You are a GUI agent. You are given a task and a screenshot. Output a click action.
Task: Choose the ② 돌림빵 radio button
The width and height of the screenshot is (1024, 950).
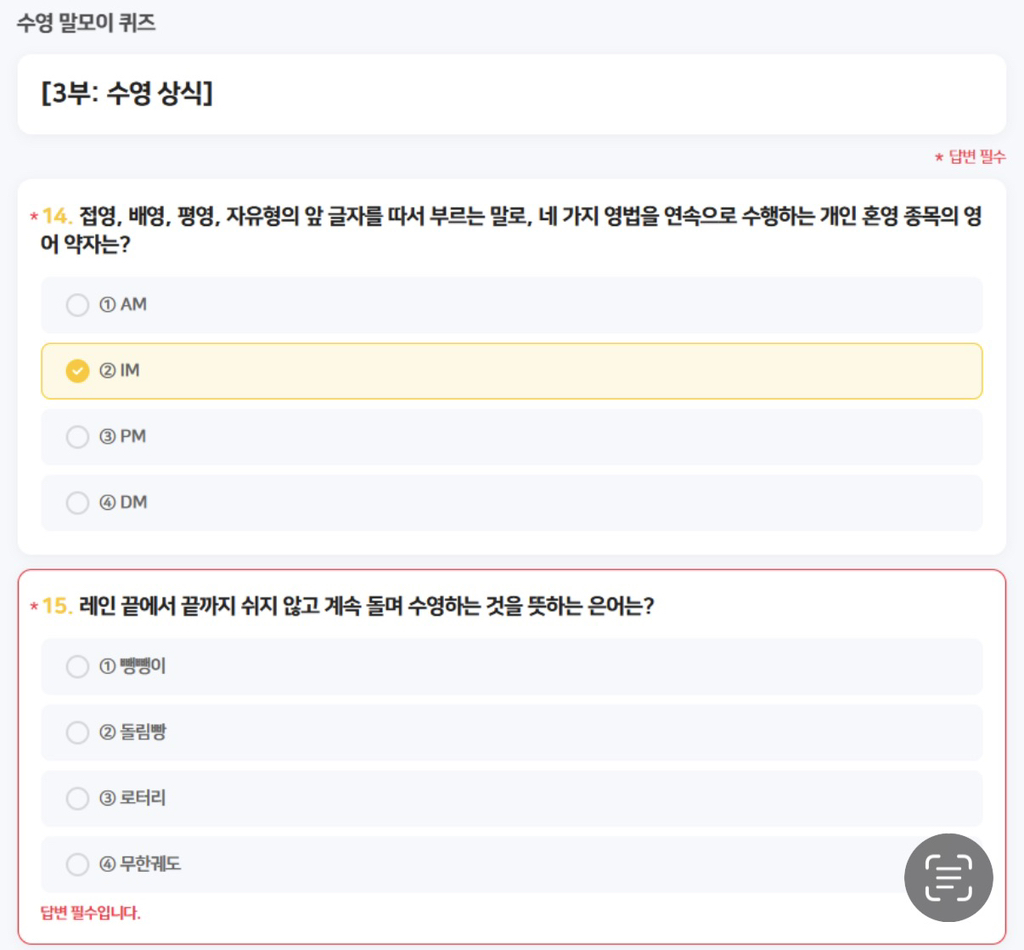pyautogui.click(x=77, y=733)
